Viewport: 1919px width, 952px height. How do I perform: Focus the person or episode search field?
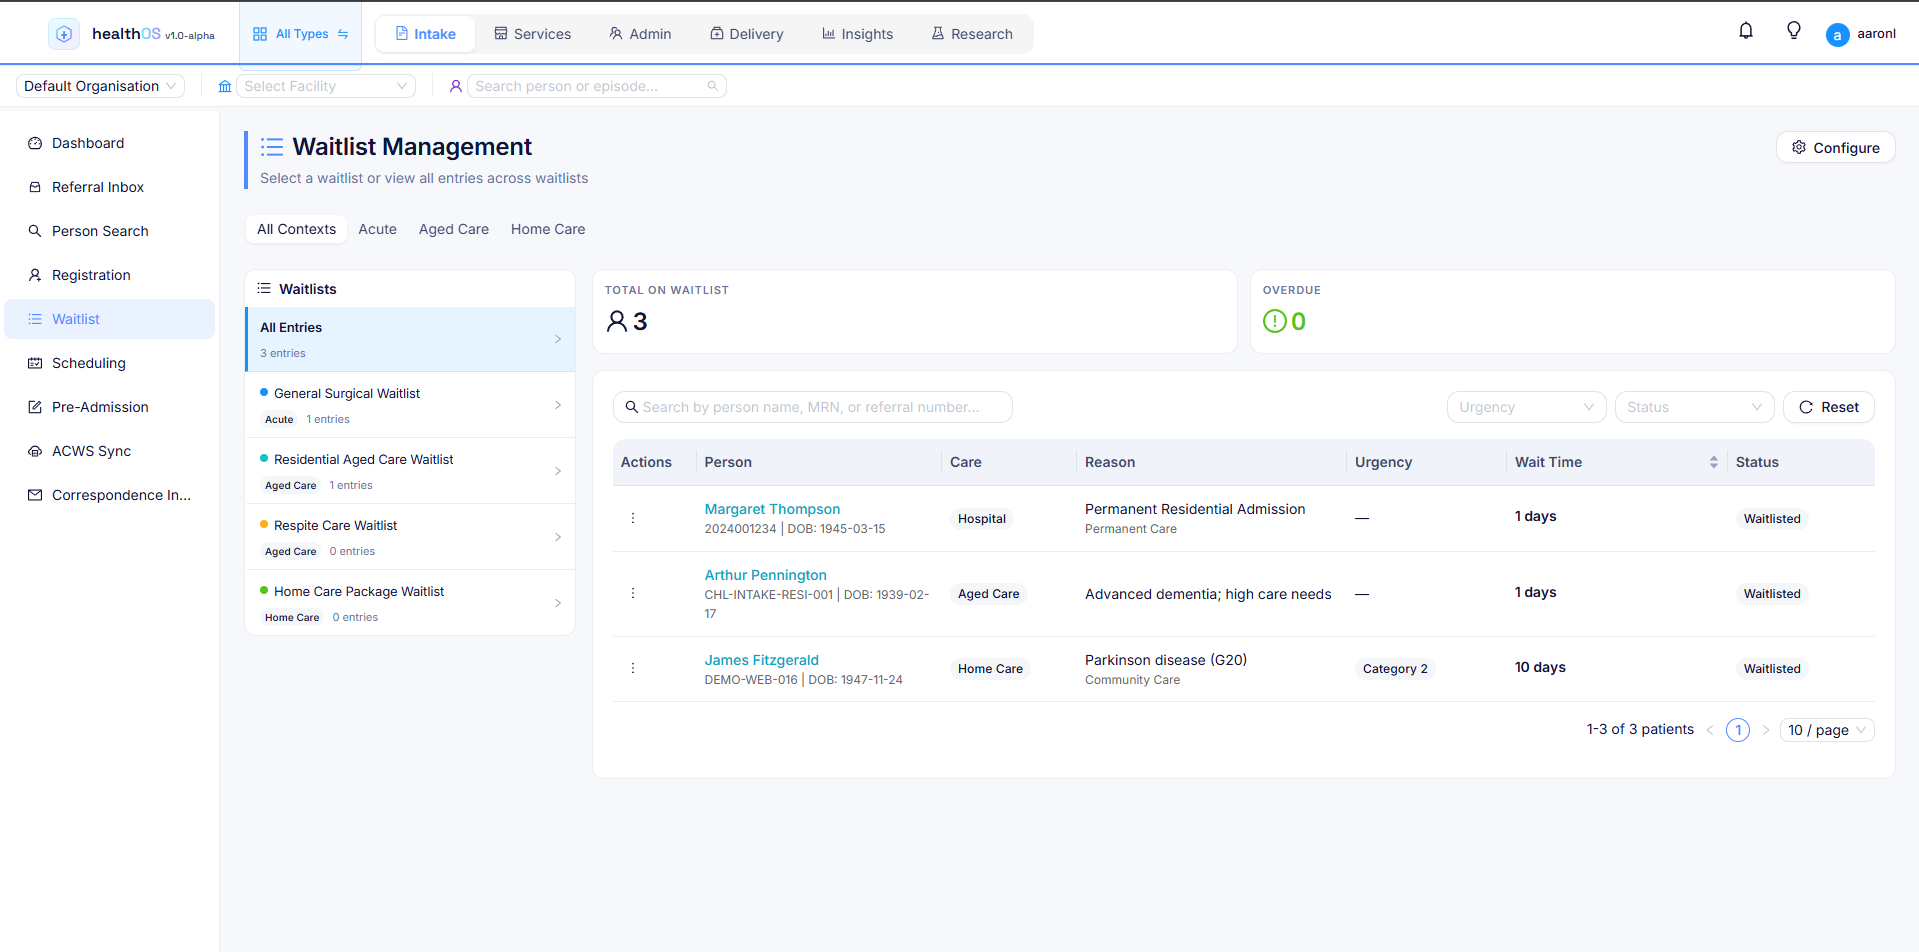[x=597, y=86]
